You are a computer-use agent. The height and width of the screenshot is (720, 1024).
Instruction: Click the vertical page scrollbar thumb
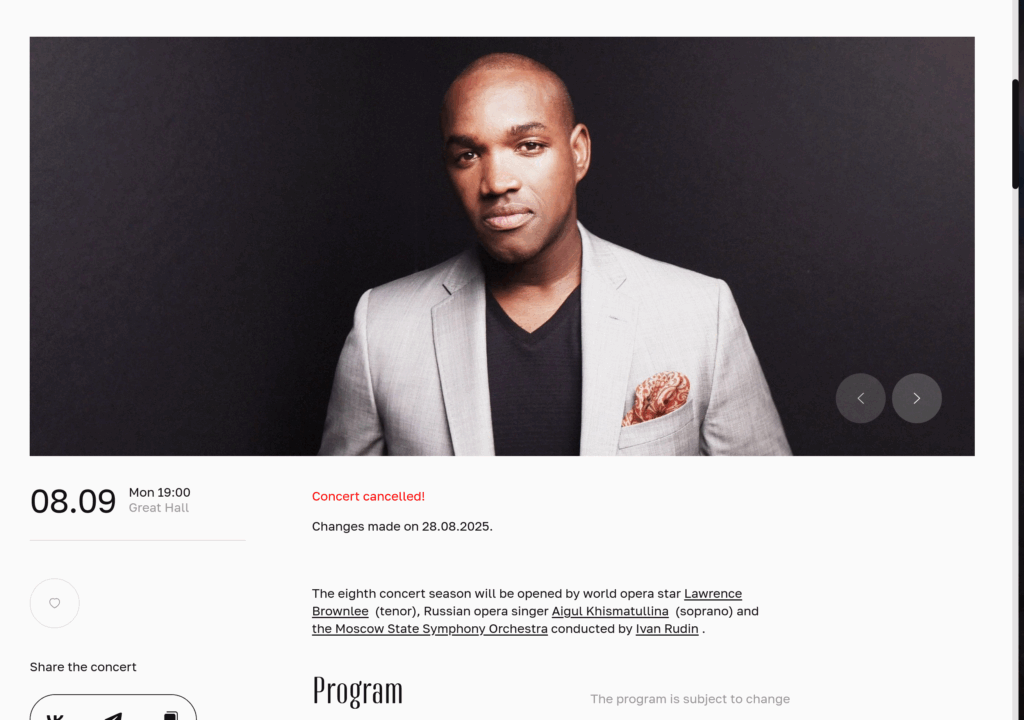pyautogui.click(x=1016, y=134)
